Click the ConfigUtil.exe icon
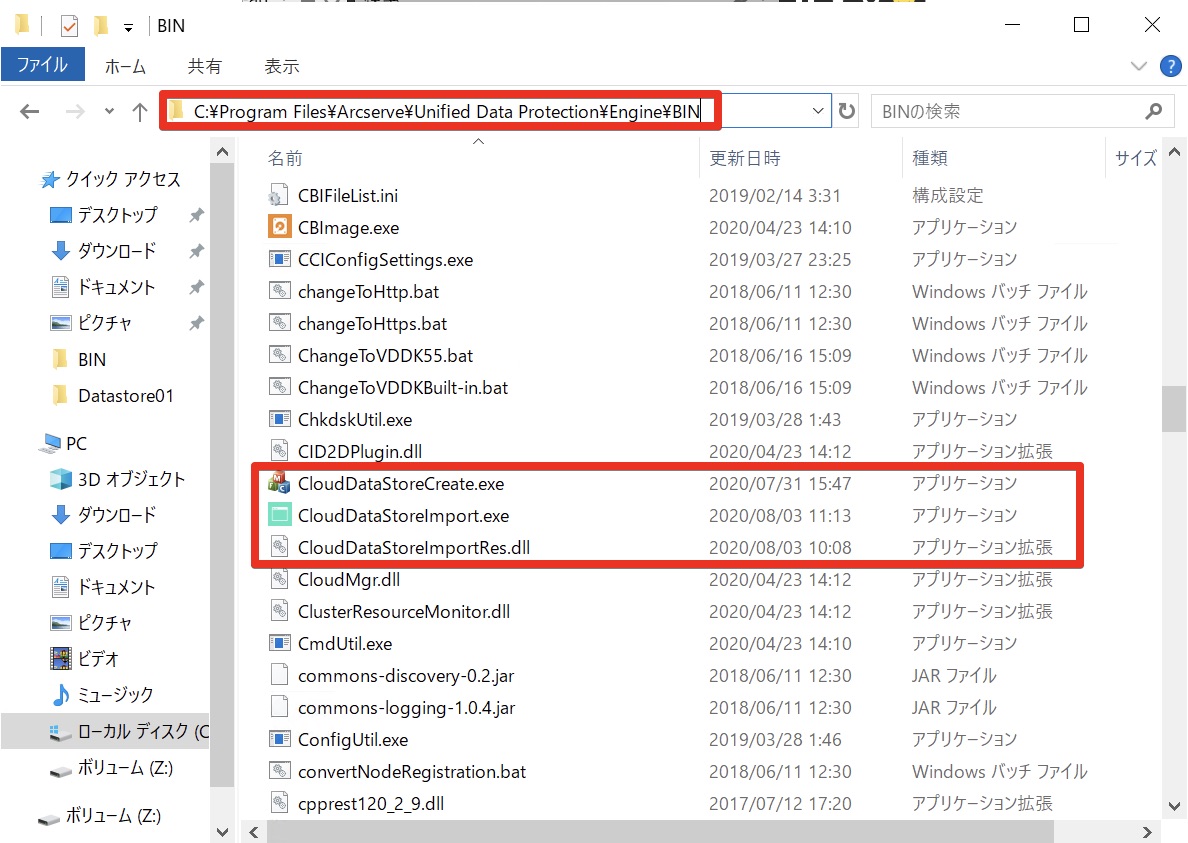Viewport: 1188px width, 843px height. 279,739
